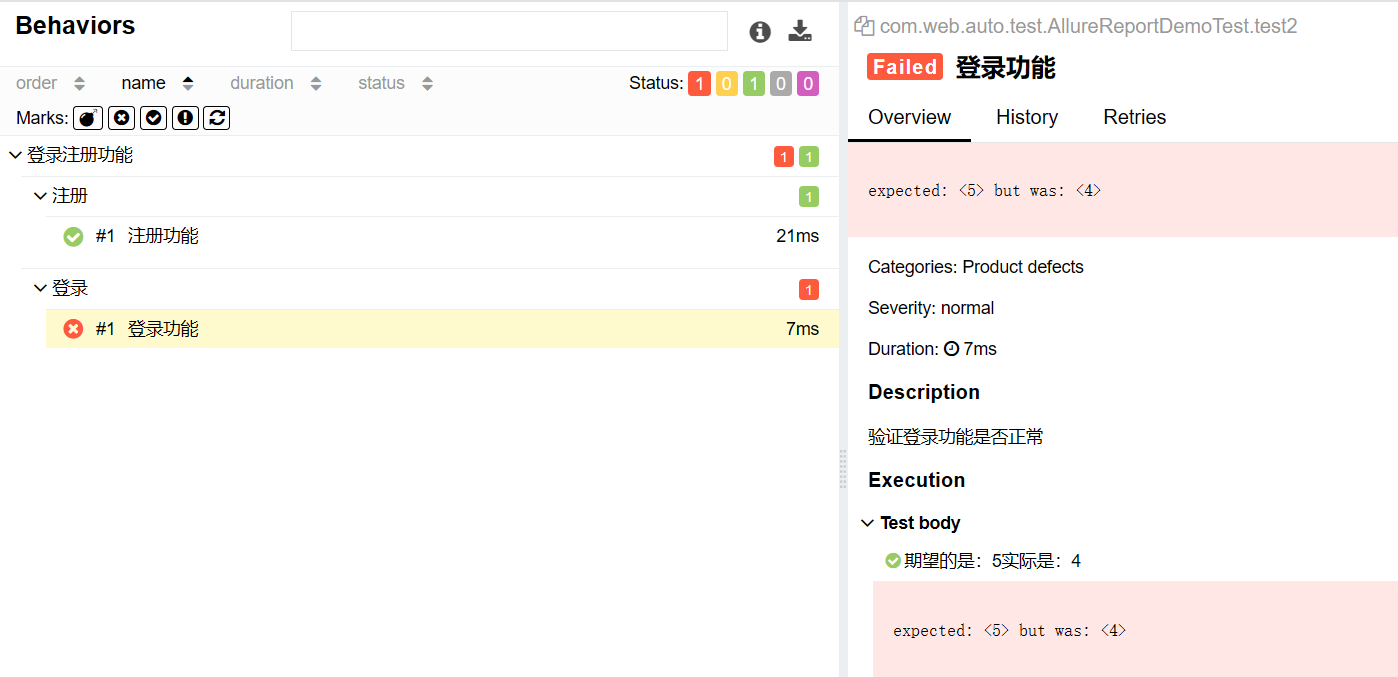Sort tests by order
Screen dimensions: 1398x677
[51, 83]
